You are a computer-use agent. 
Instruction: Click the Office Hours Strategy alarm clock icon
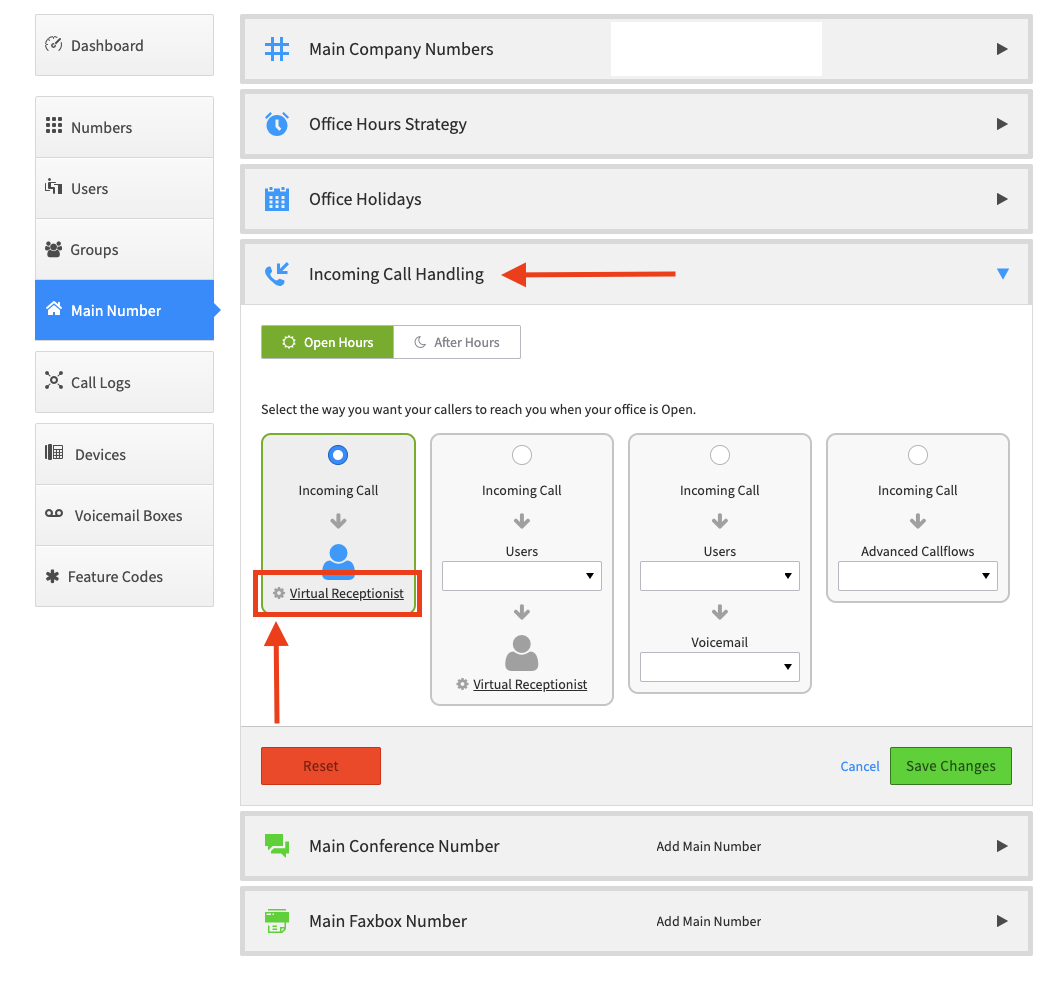[276, 124]
